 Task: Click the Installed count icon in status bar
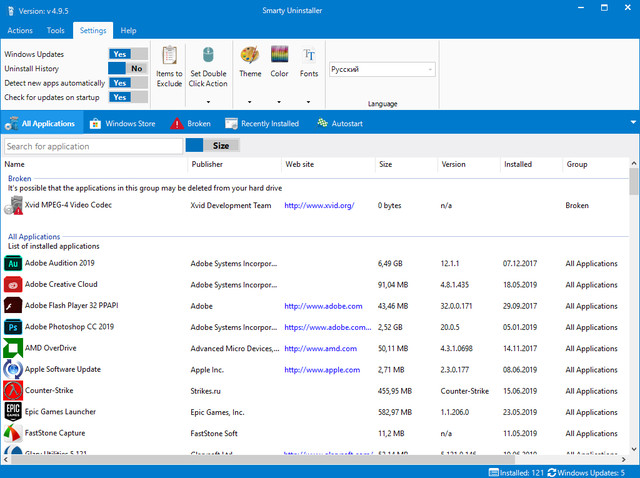(x=494, y=473)
